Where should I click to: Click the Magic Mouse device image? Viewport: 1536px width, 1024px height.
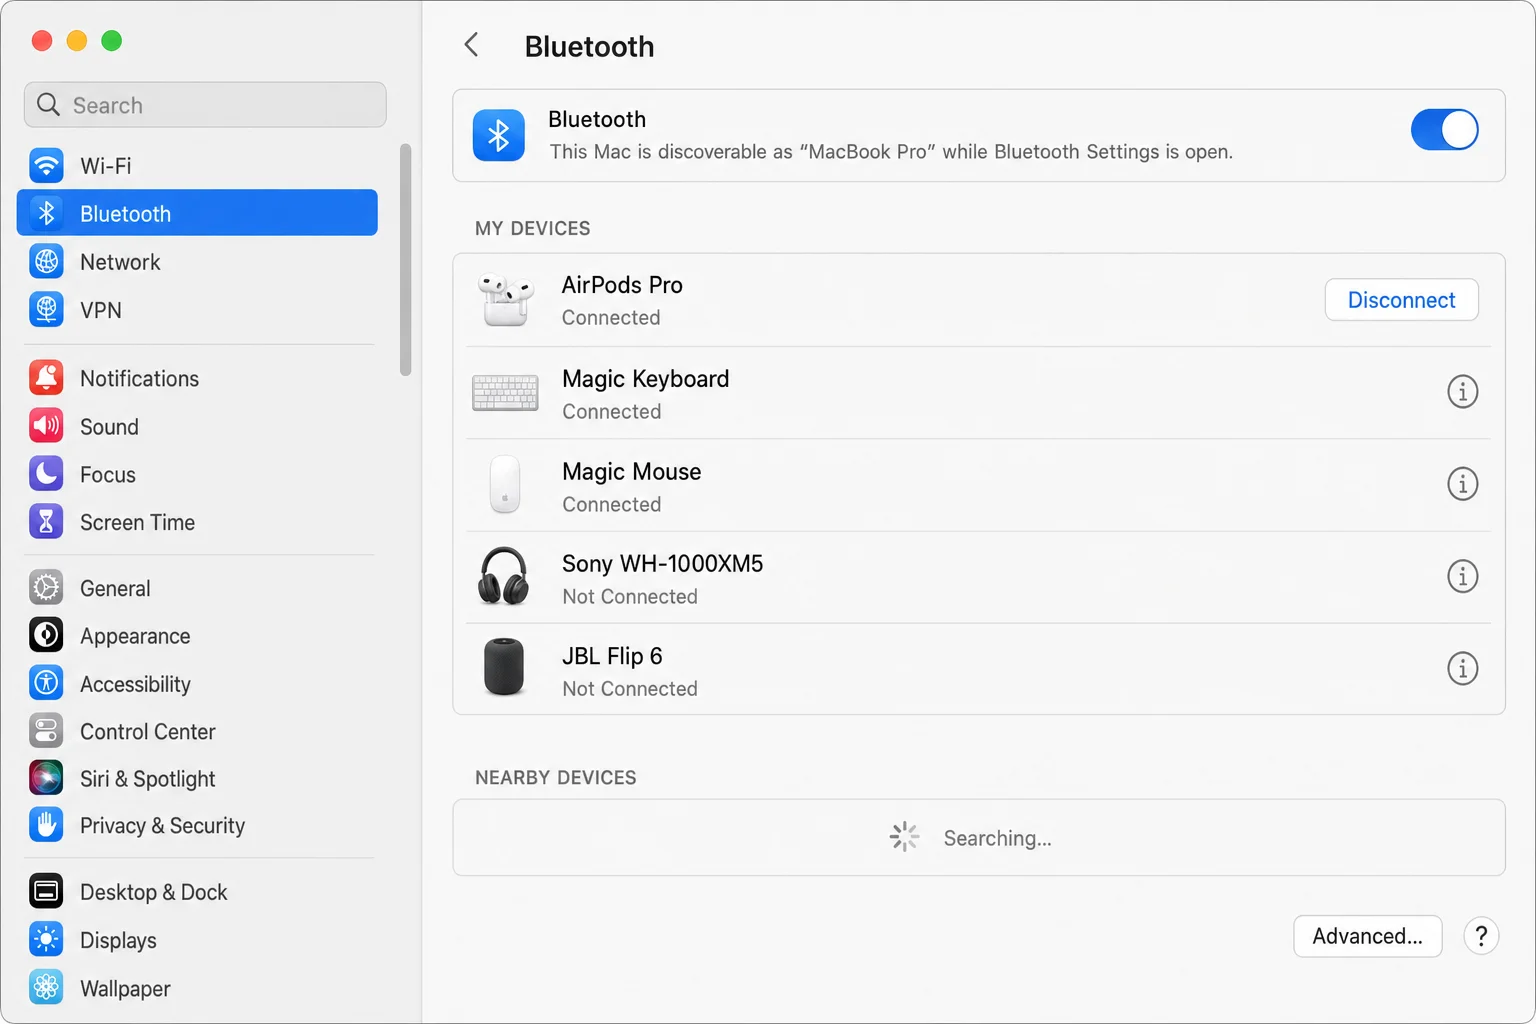point(505,485)
